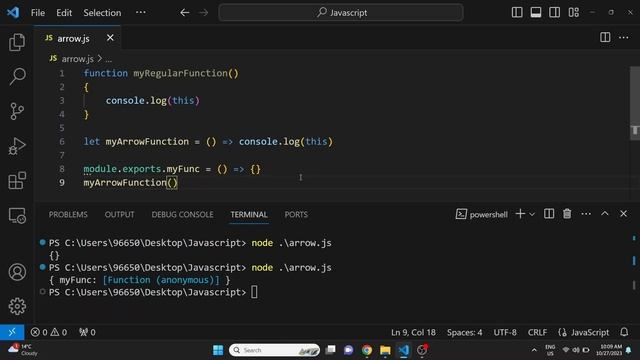Screen dimensions: 640x360
Task: Click the ports forwarded indicator showing 0
Action: pyautogui.click(x=87, y=332)
